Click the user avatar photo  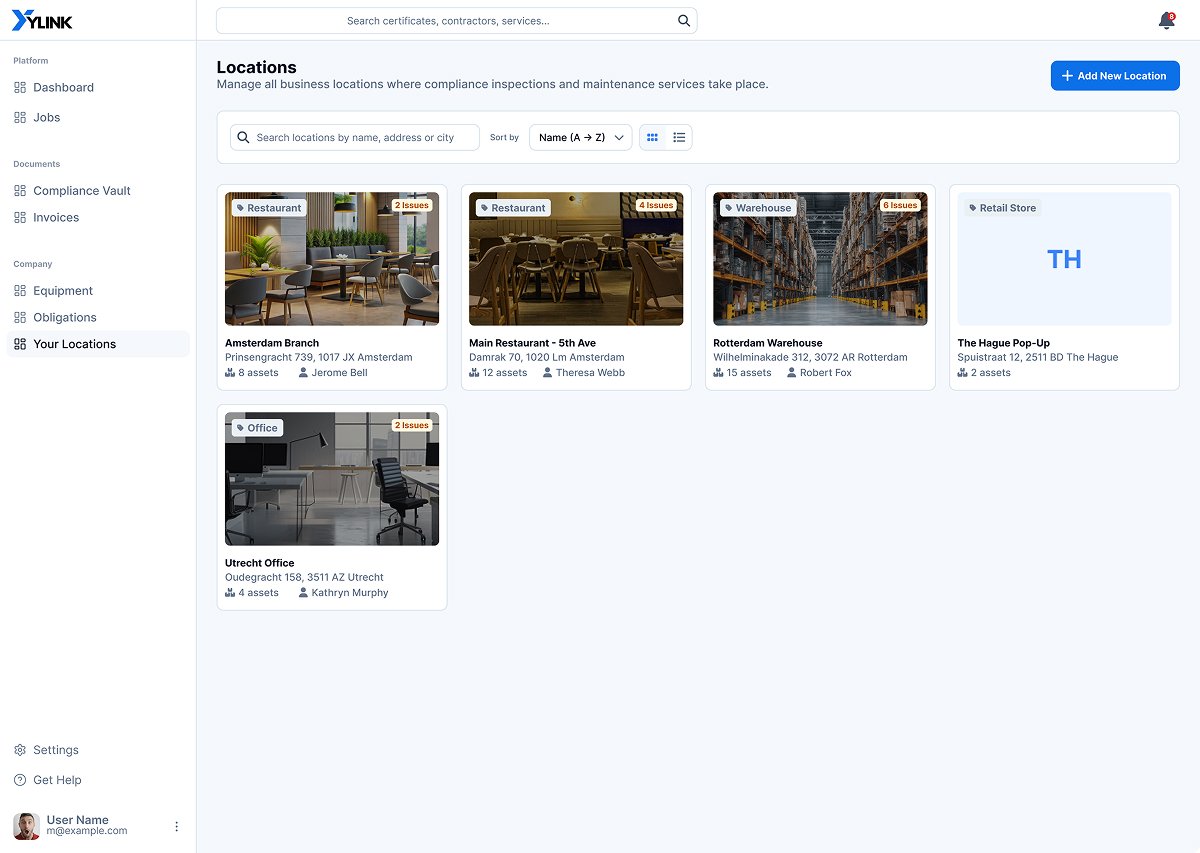coord(26,826)
